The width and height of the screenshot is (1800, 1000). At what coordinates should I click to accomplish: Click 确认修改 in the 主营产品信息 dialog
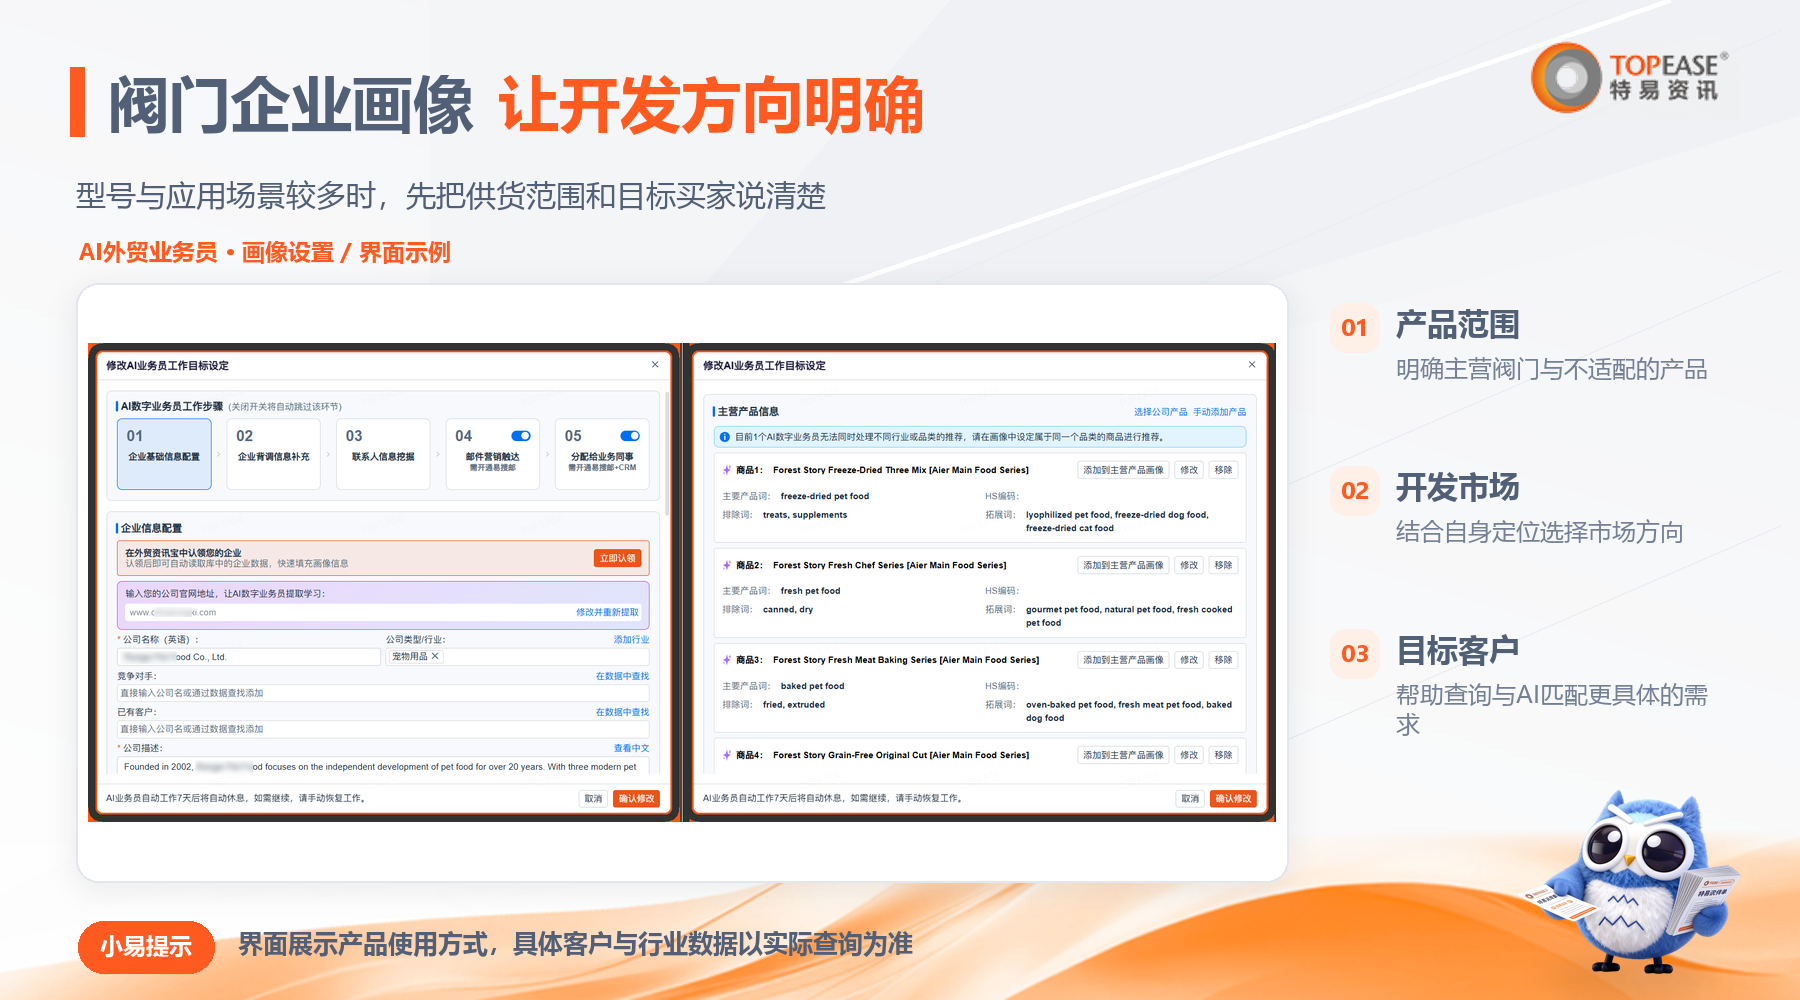(1233, 798)
